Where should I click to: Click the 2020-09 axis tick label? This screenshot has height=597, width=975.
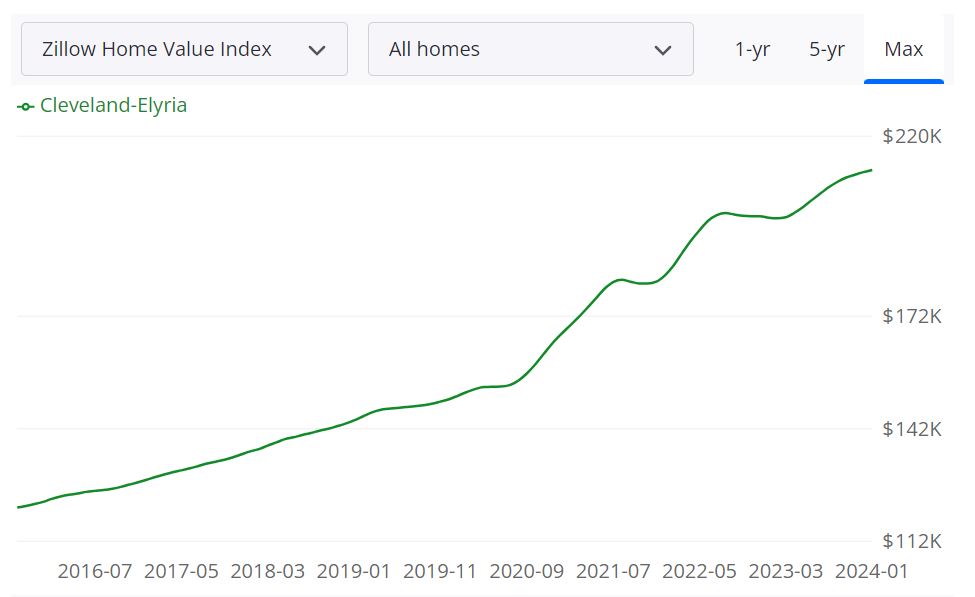[x=528, y=571]
